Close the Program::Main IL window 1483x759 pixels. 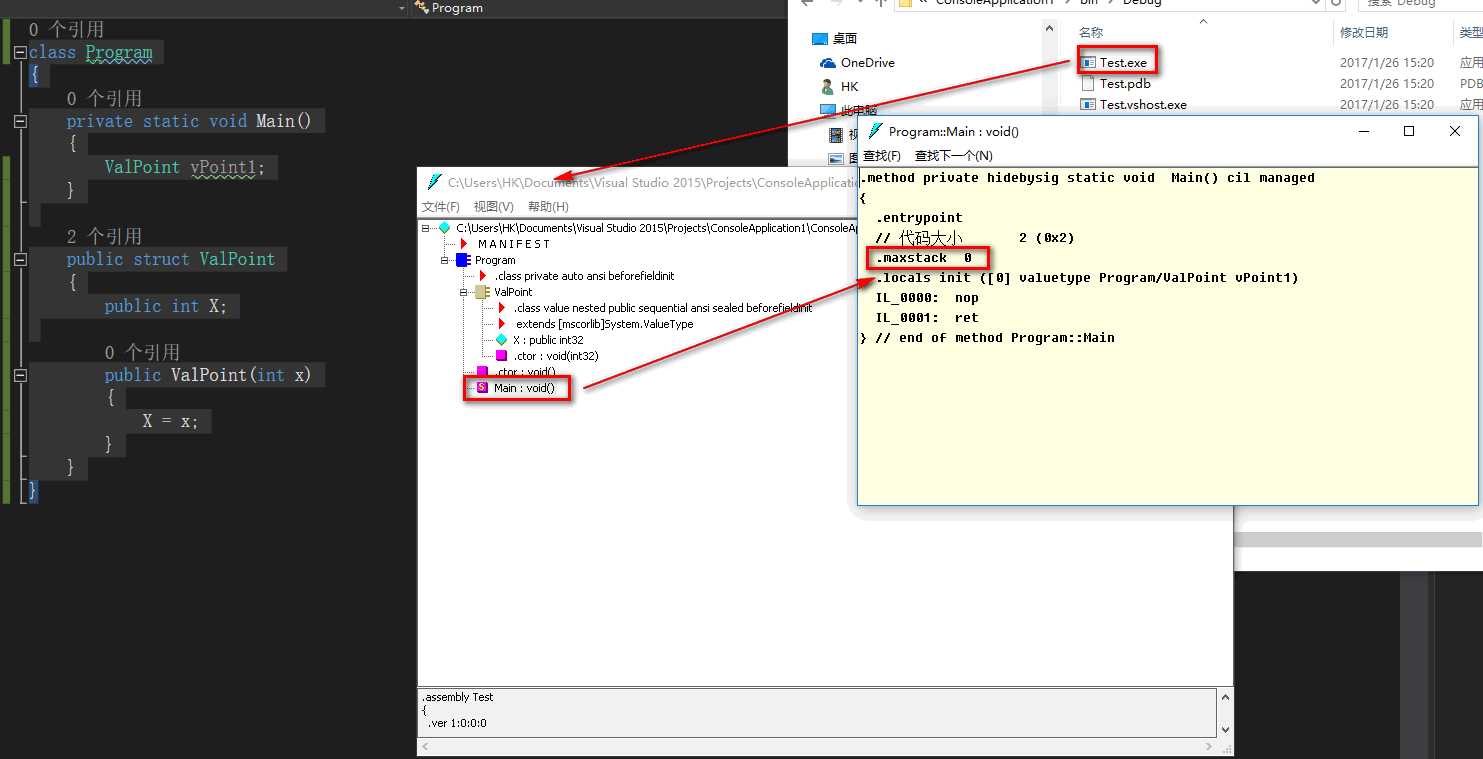[x=1455, y=131]
